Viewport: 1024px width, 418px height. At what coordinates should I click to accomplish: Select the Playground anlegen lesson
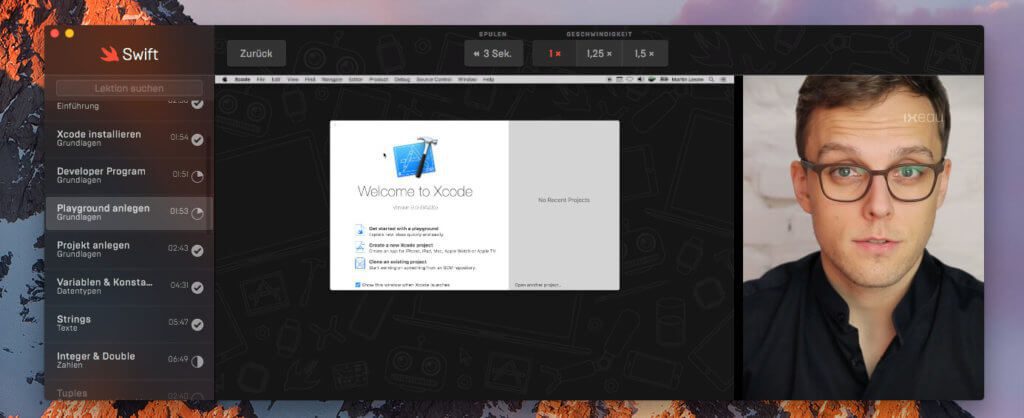point(129,213)
